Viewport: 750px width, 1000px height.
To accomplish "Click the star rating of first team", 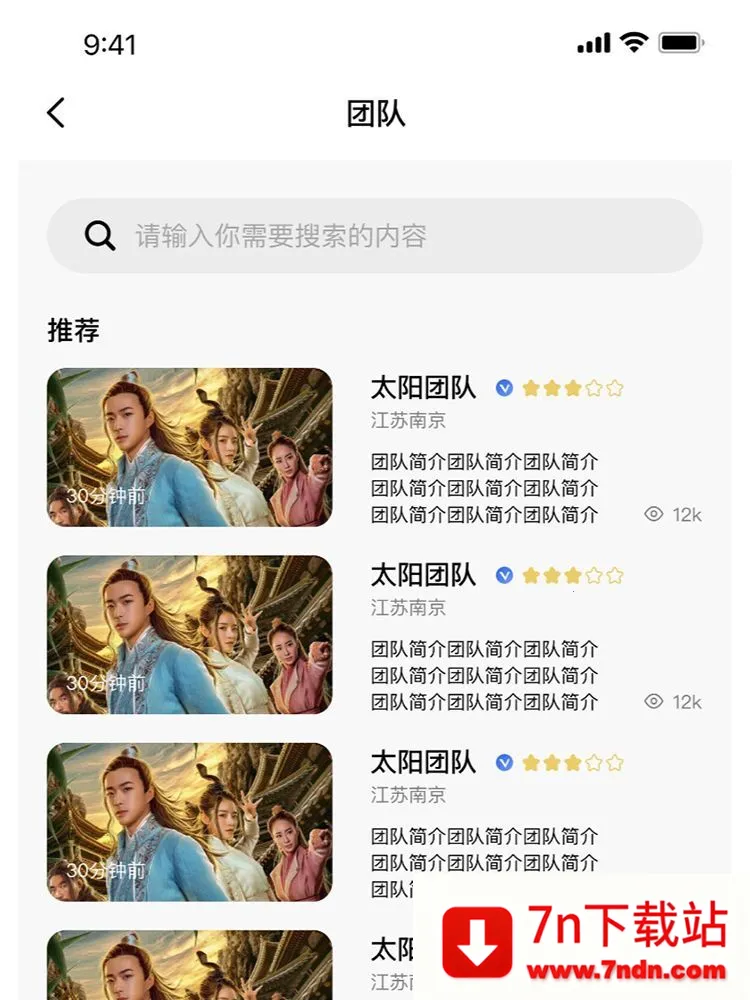I will (x=572, y=388).
